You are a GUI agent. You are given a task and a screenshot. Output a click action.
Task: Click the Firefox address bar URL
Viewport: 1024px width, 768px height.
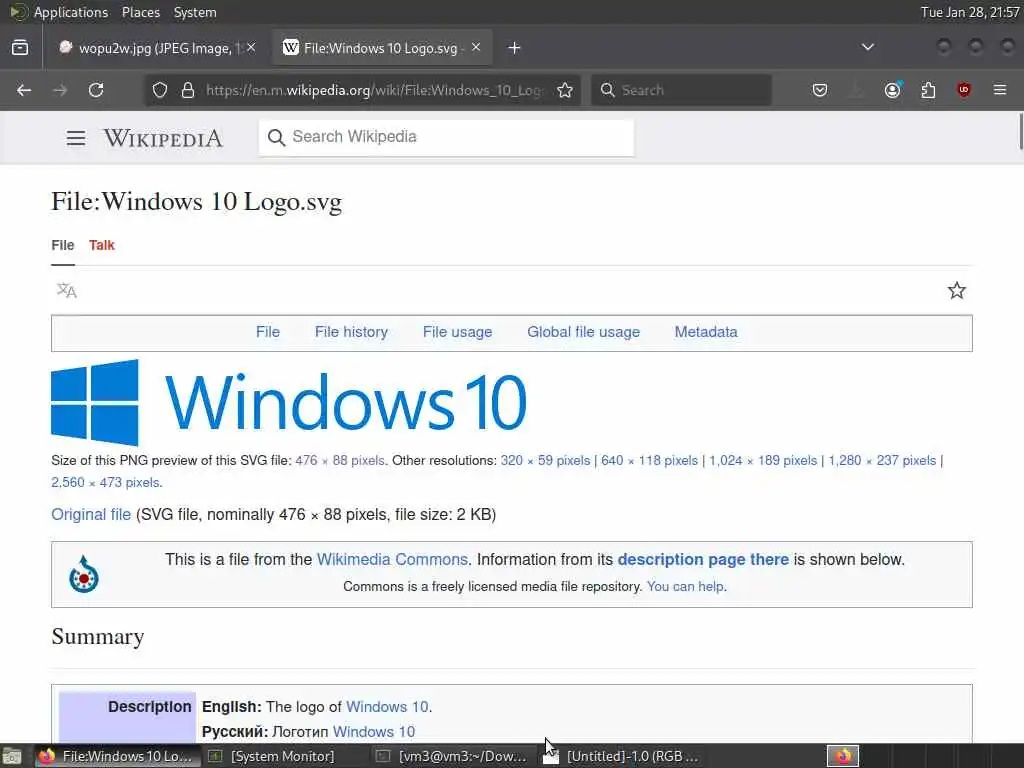[374, 90]
